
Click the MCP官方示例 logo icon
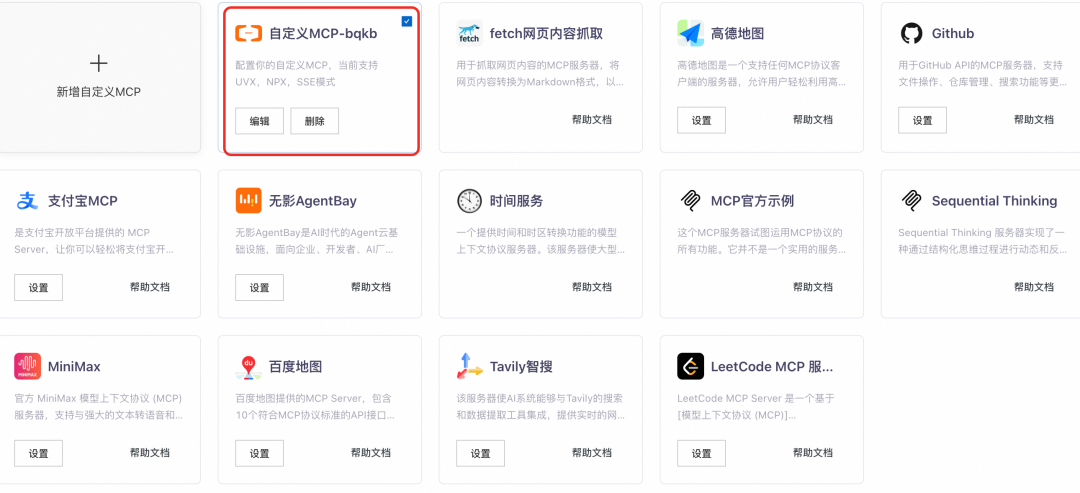[690, 200]
